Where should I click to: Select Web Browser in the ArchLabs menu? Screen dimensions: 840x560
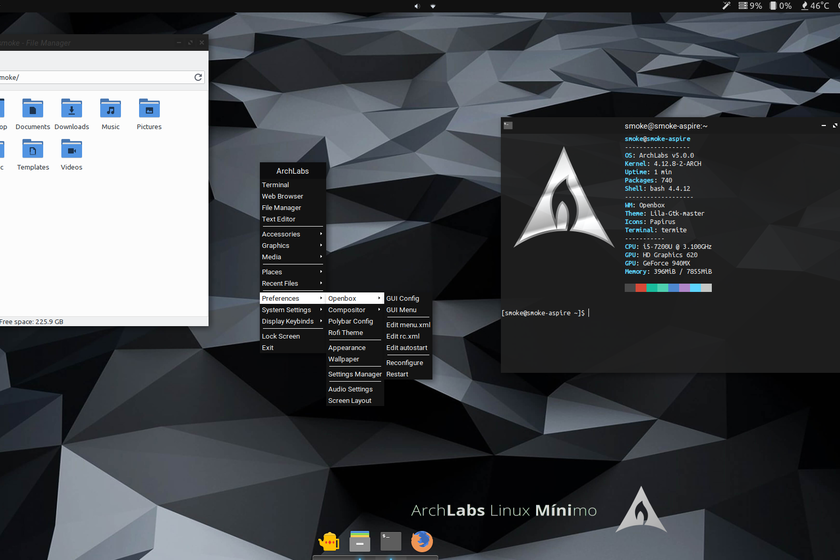coord(292,196)
